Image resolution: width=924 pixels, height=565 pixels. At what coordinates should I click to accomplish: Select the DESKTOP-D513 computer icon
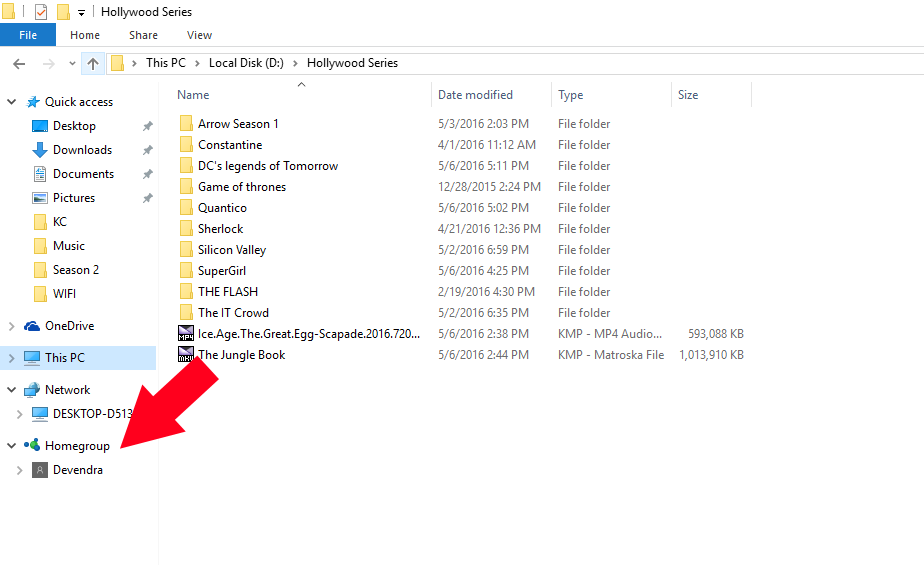pos(39,414)
